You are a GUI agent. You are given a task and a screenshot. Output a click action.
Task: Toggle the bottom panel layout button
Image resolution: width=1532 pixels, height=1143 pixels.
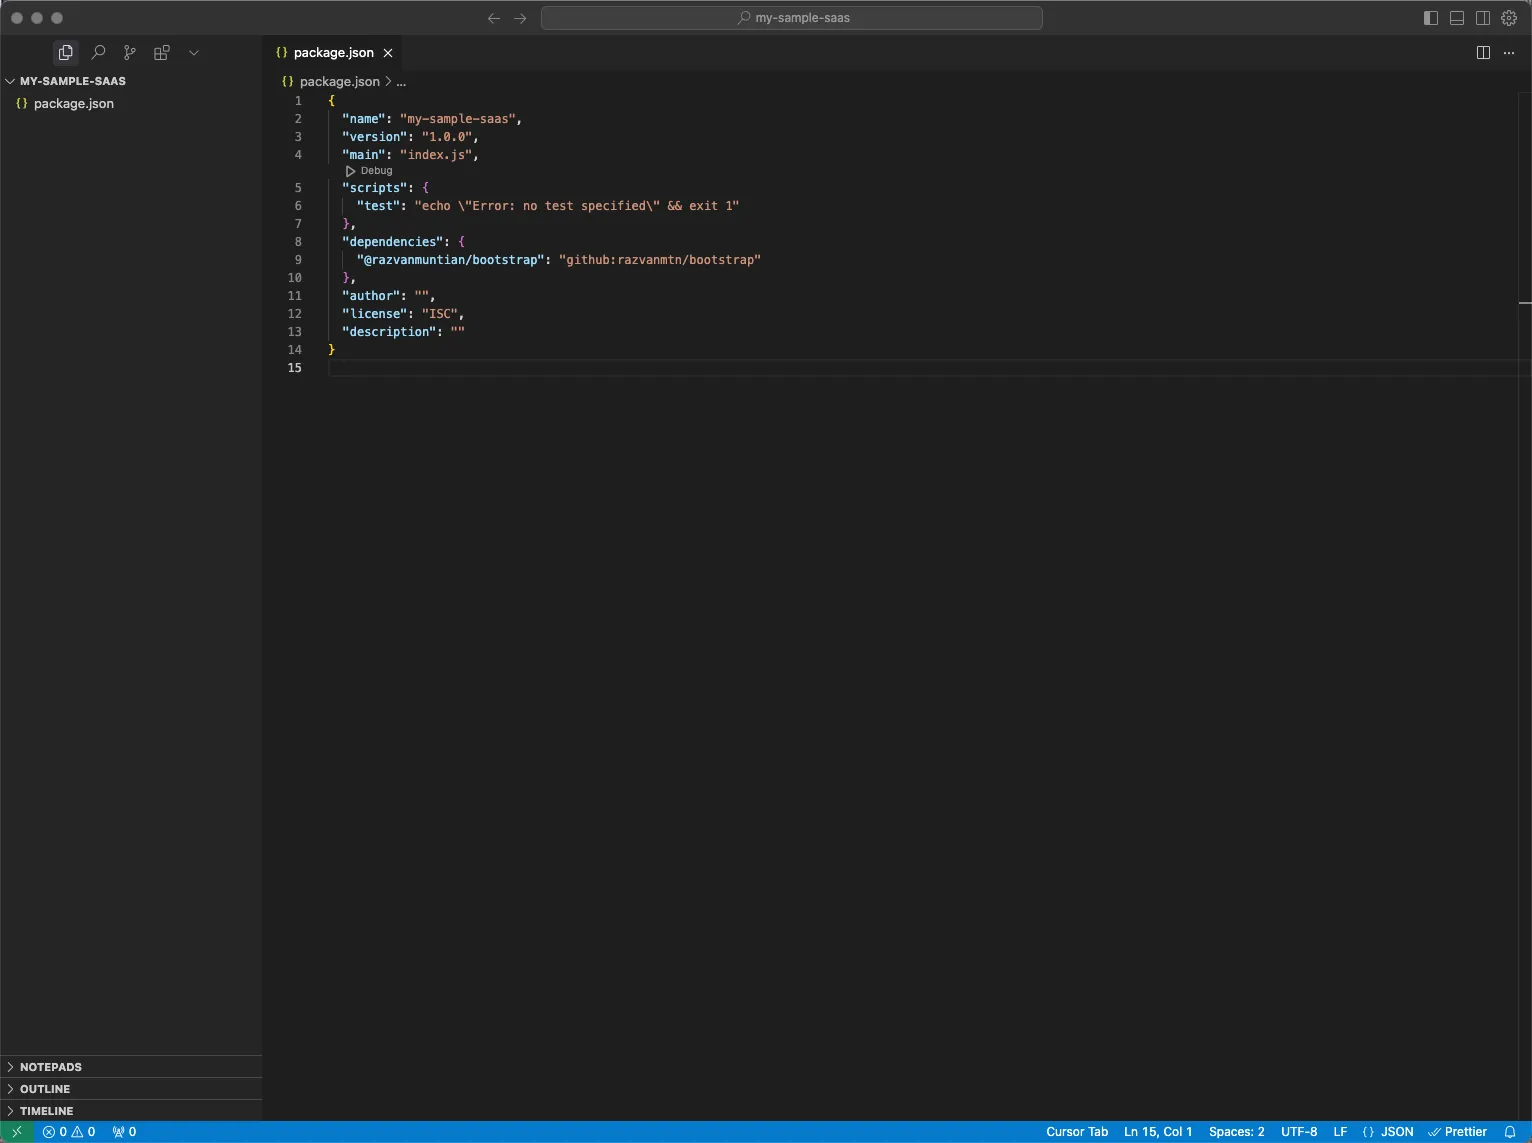(1457, 18)
